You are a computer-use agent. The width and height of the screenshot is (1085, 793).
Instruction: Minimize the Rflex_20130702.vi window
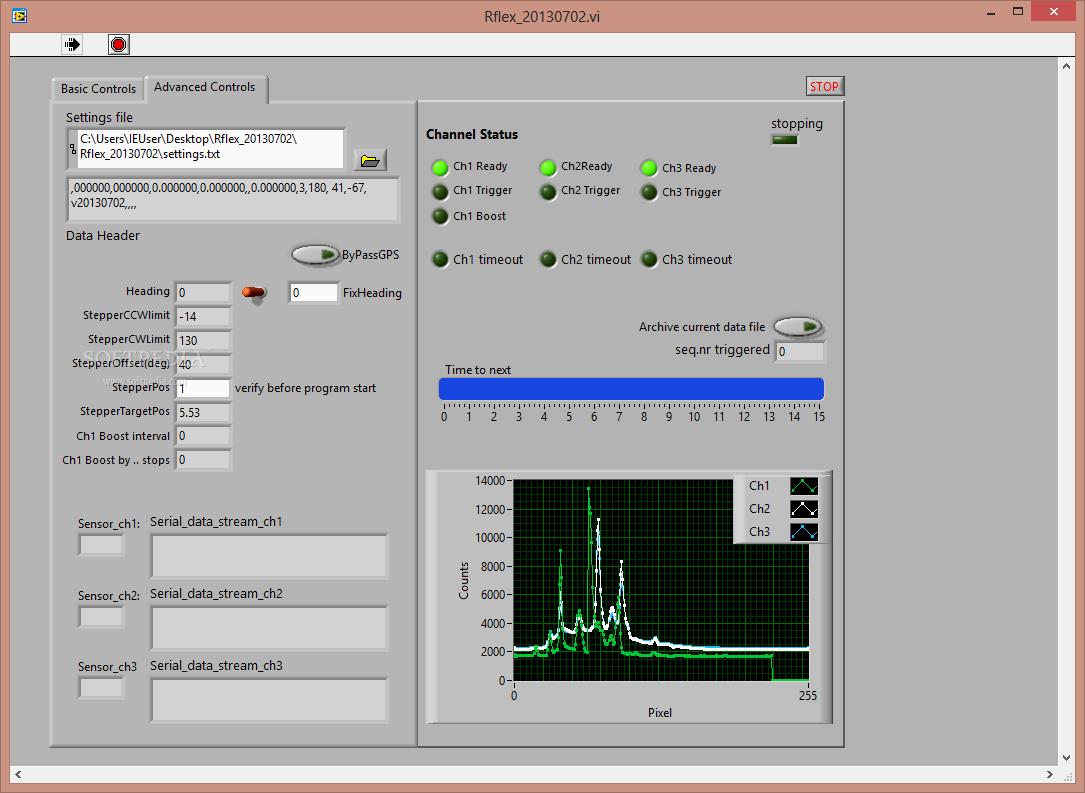click(x=991, y=12)
